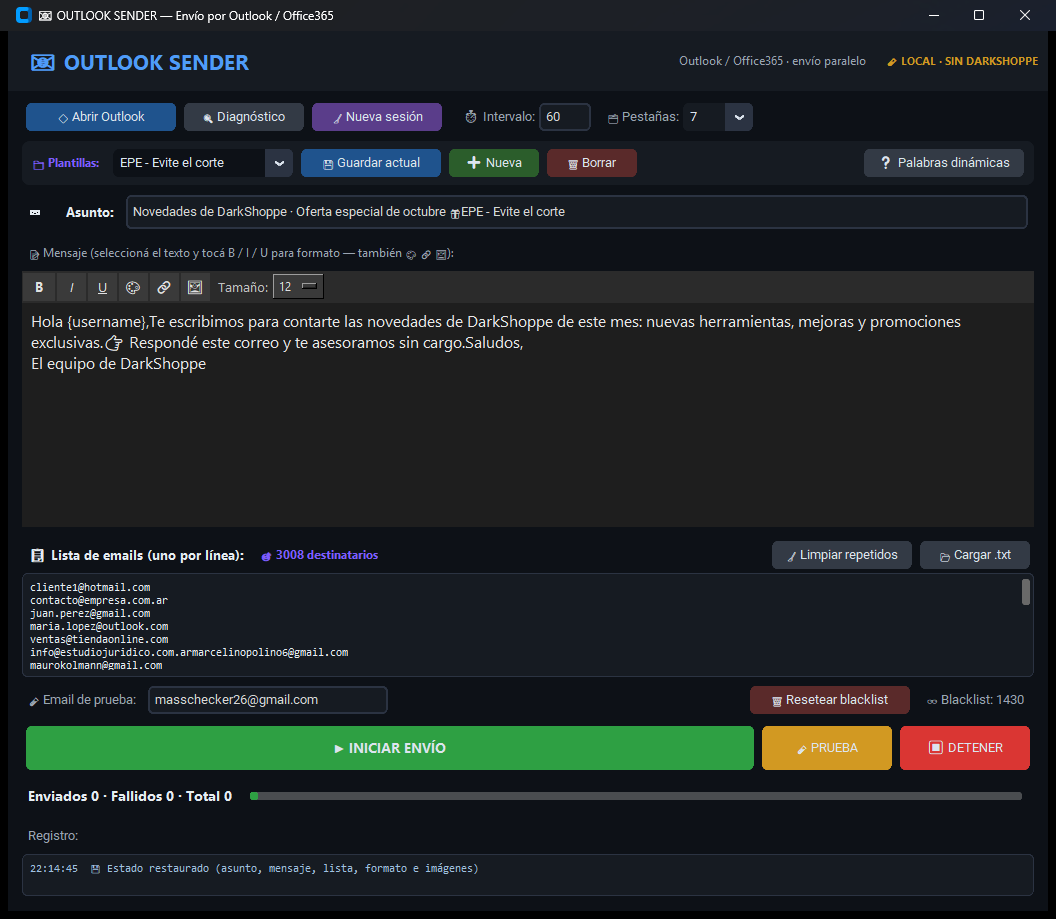Screen dimensions: 1056x919
Task: Send a test with PRUEBA button
Action: pos(827,748)
